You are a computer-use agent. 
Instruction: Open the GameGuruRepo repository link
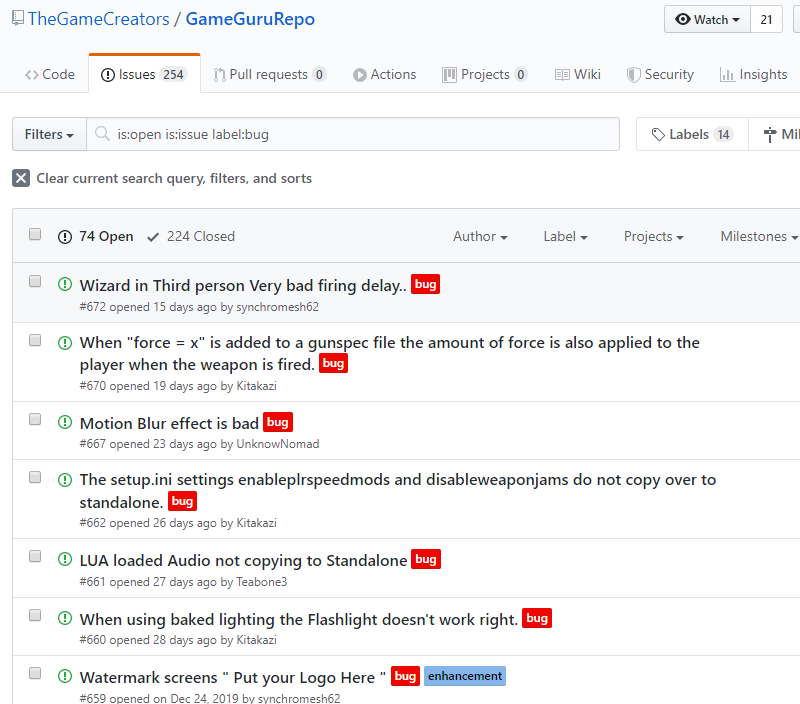pyautogui.click(x=250, y=19)
